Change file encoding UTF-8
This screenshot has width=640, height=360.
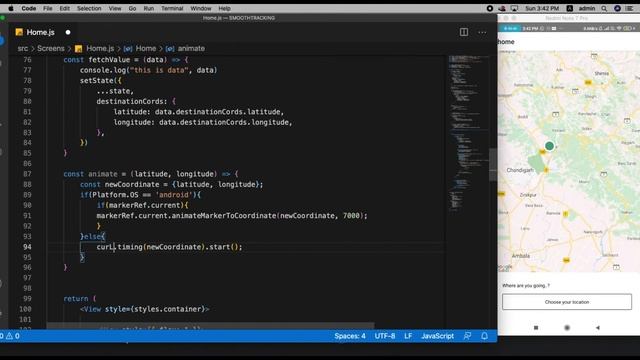[x=384, y=336]
